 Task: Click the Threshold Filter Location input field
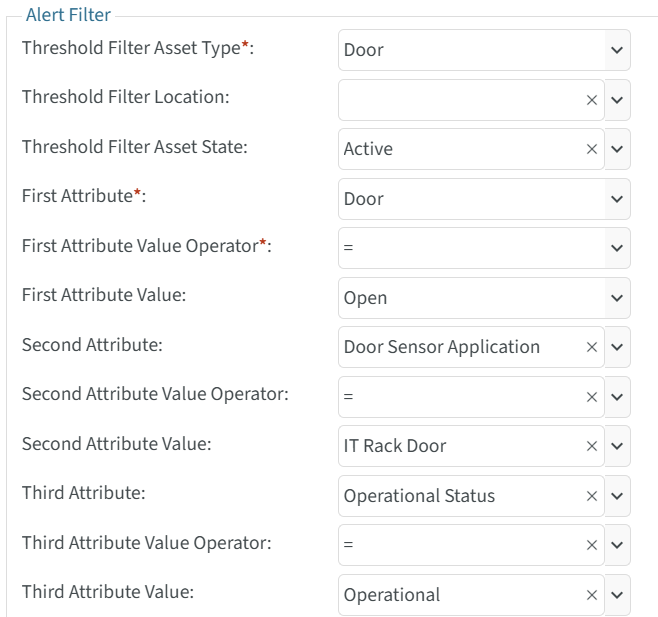pyautogui.click(x=460, y=100)
